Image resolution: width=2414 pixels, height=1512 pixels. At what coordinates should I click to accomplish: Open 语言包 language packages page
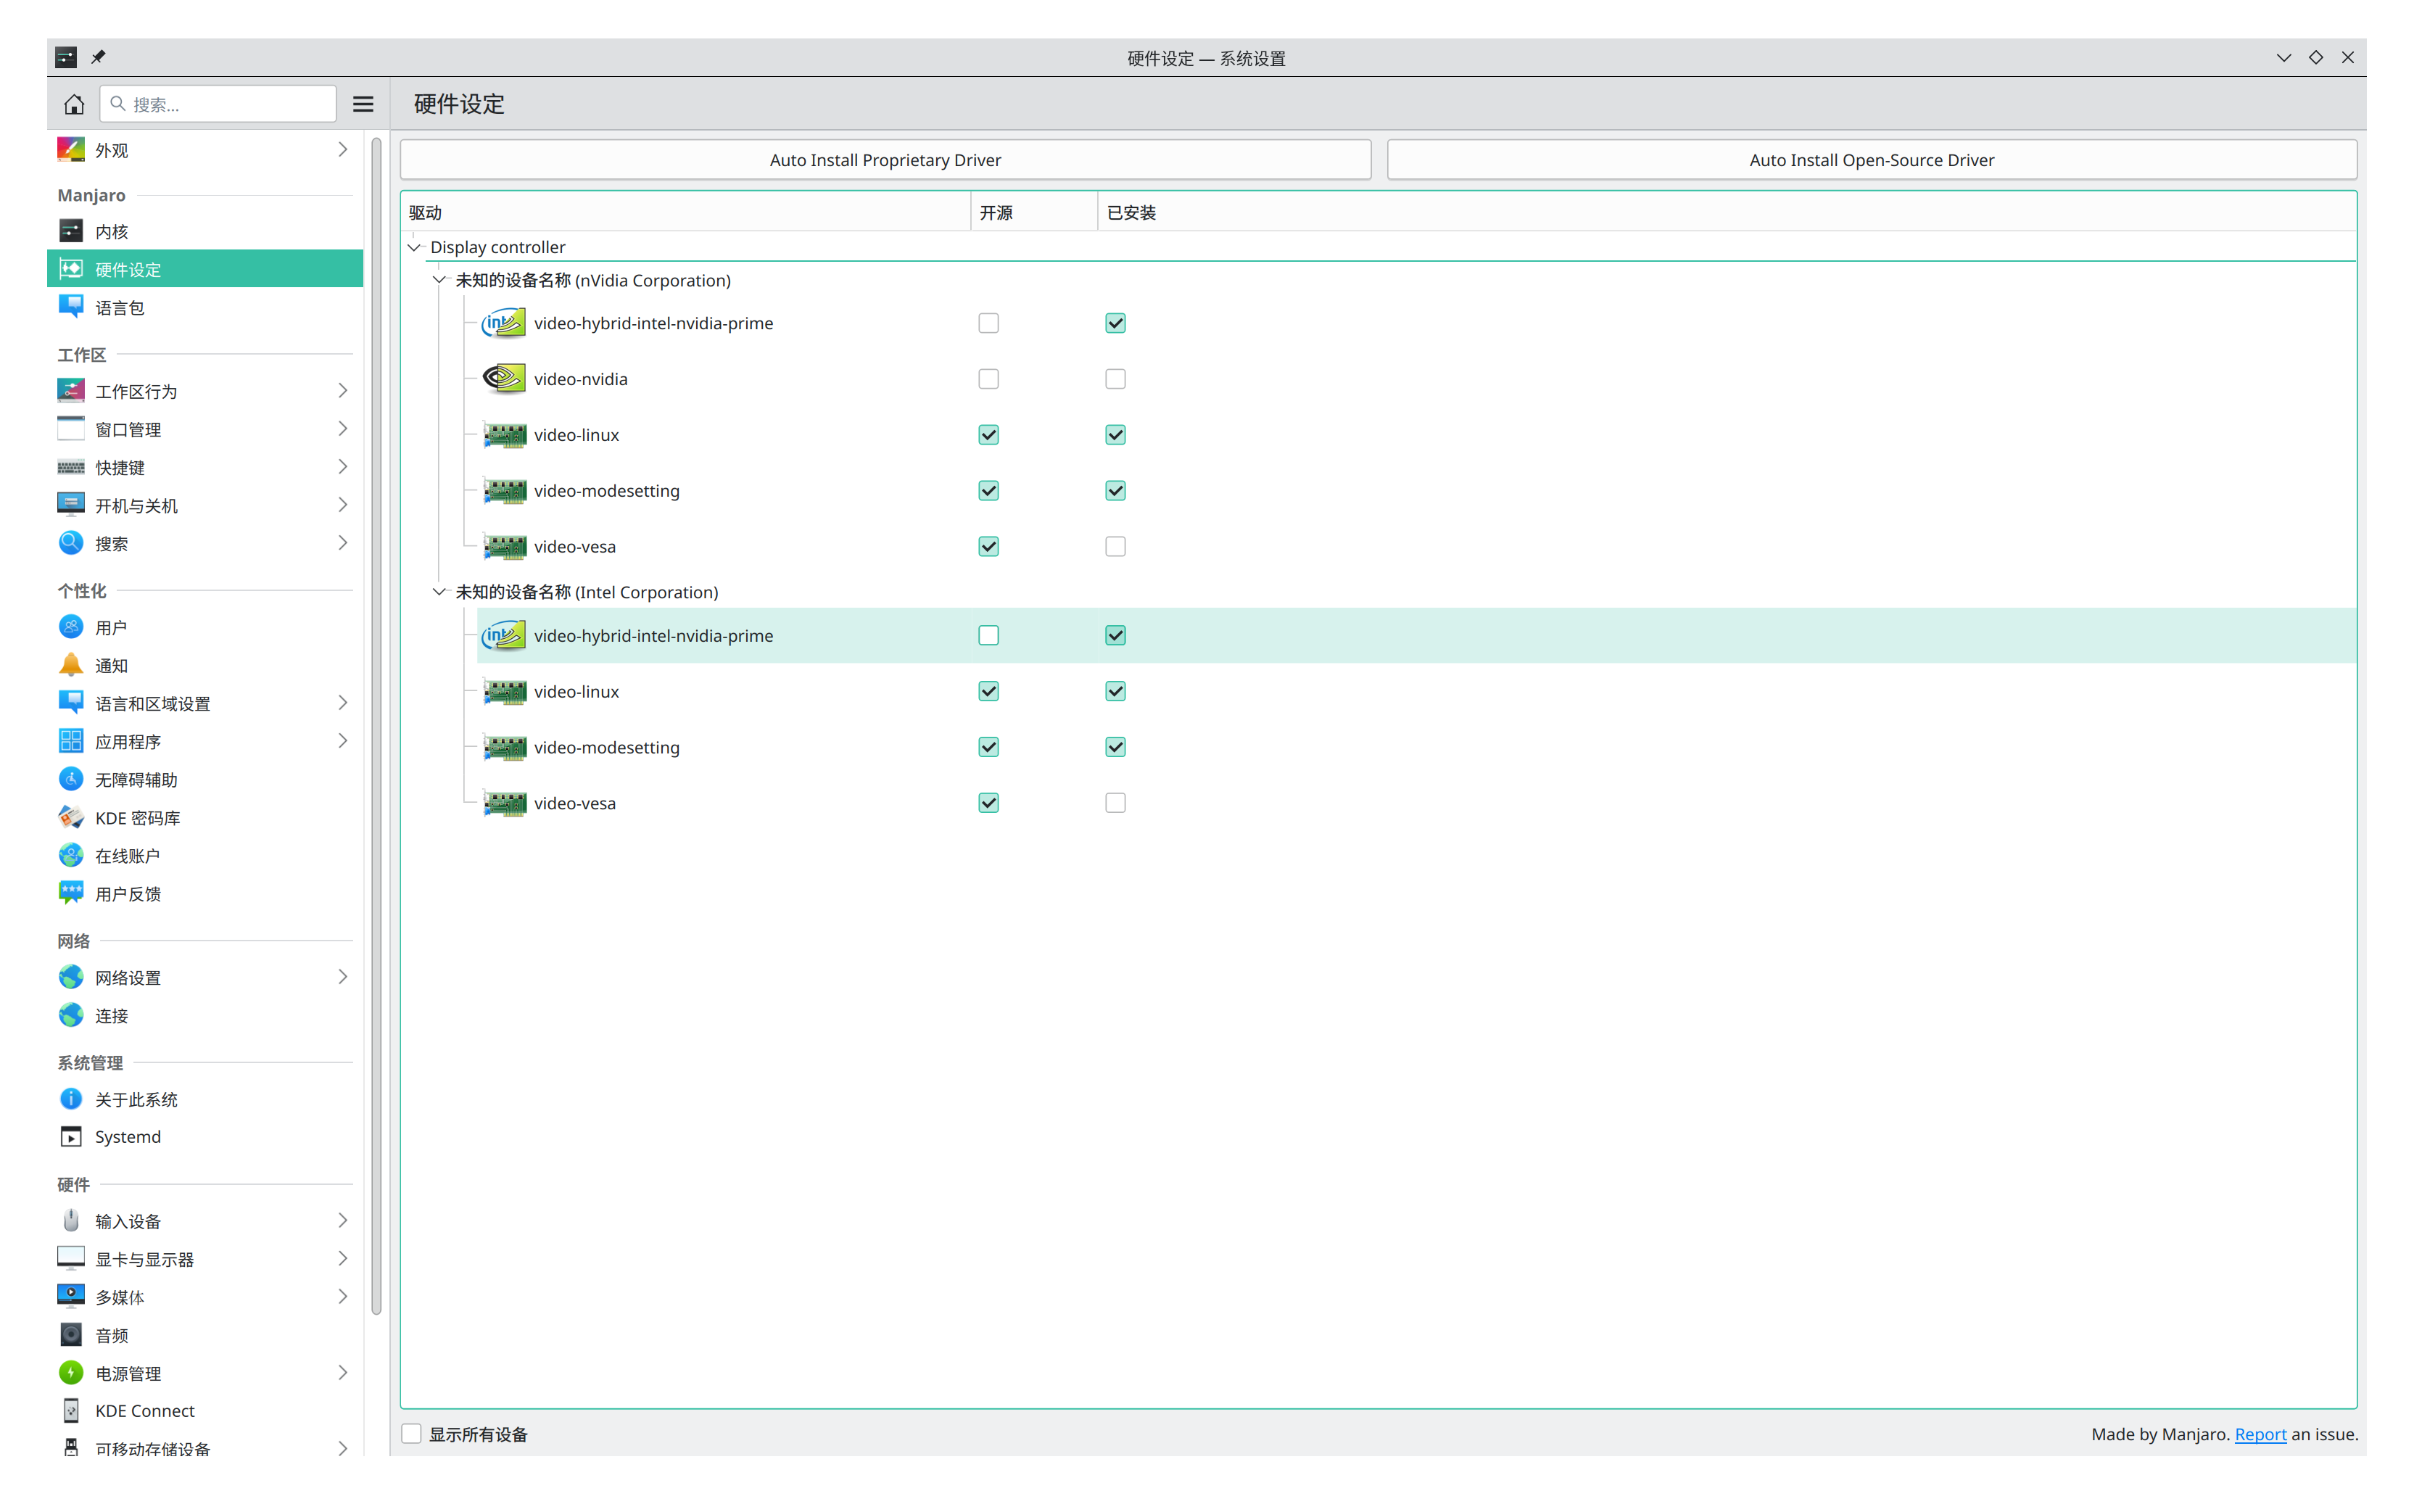(120, 308)
